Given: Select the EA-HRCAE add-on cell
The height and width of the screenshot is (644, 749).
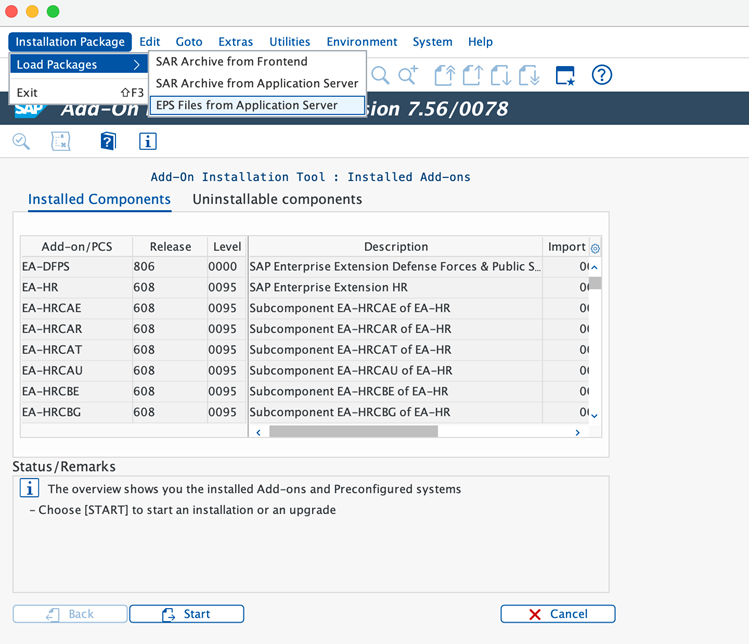Looking at the screenshot, I should click(x=76, y=308).
